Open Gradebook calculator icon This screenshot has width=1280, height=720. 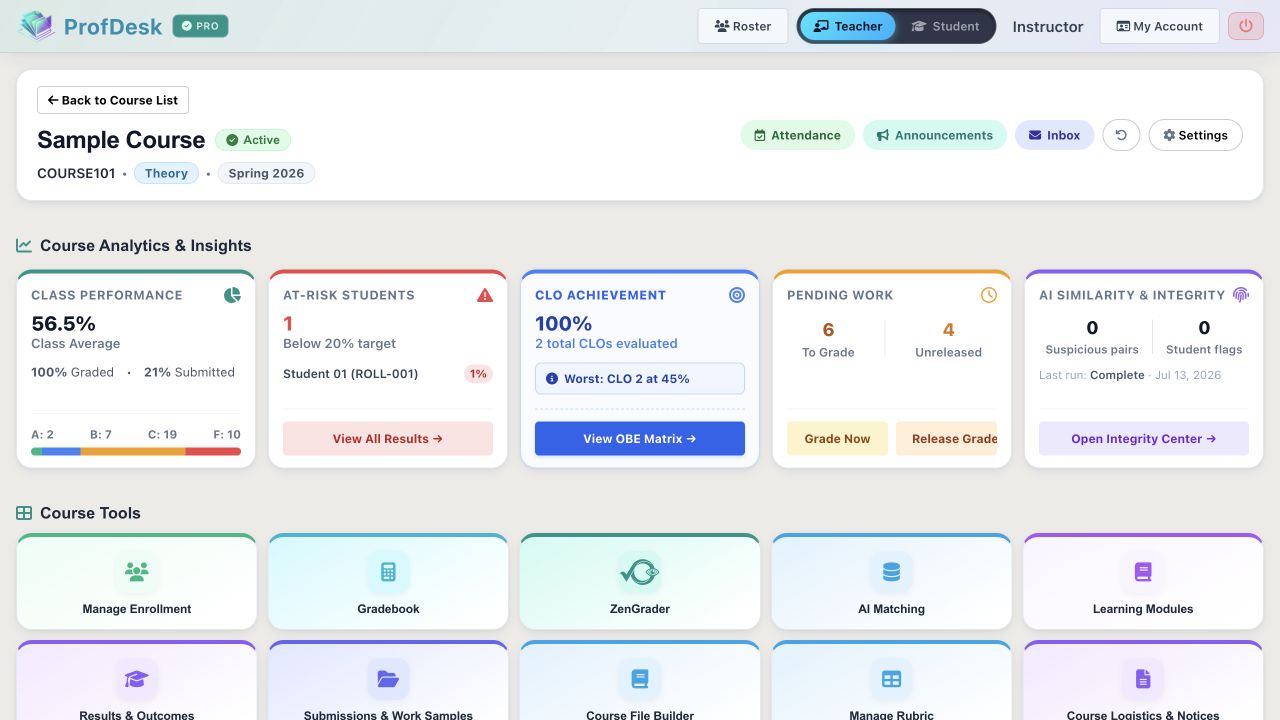[388, 572]
